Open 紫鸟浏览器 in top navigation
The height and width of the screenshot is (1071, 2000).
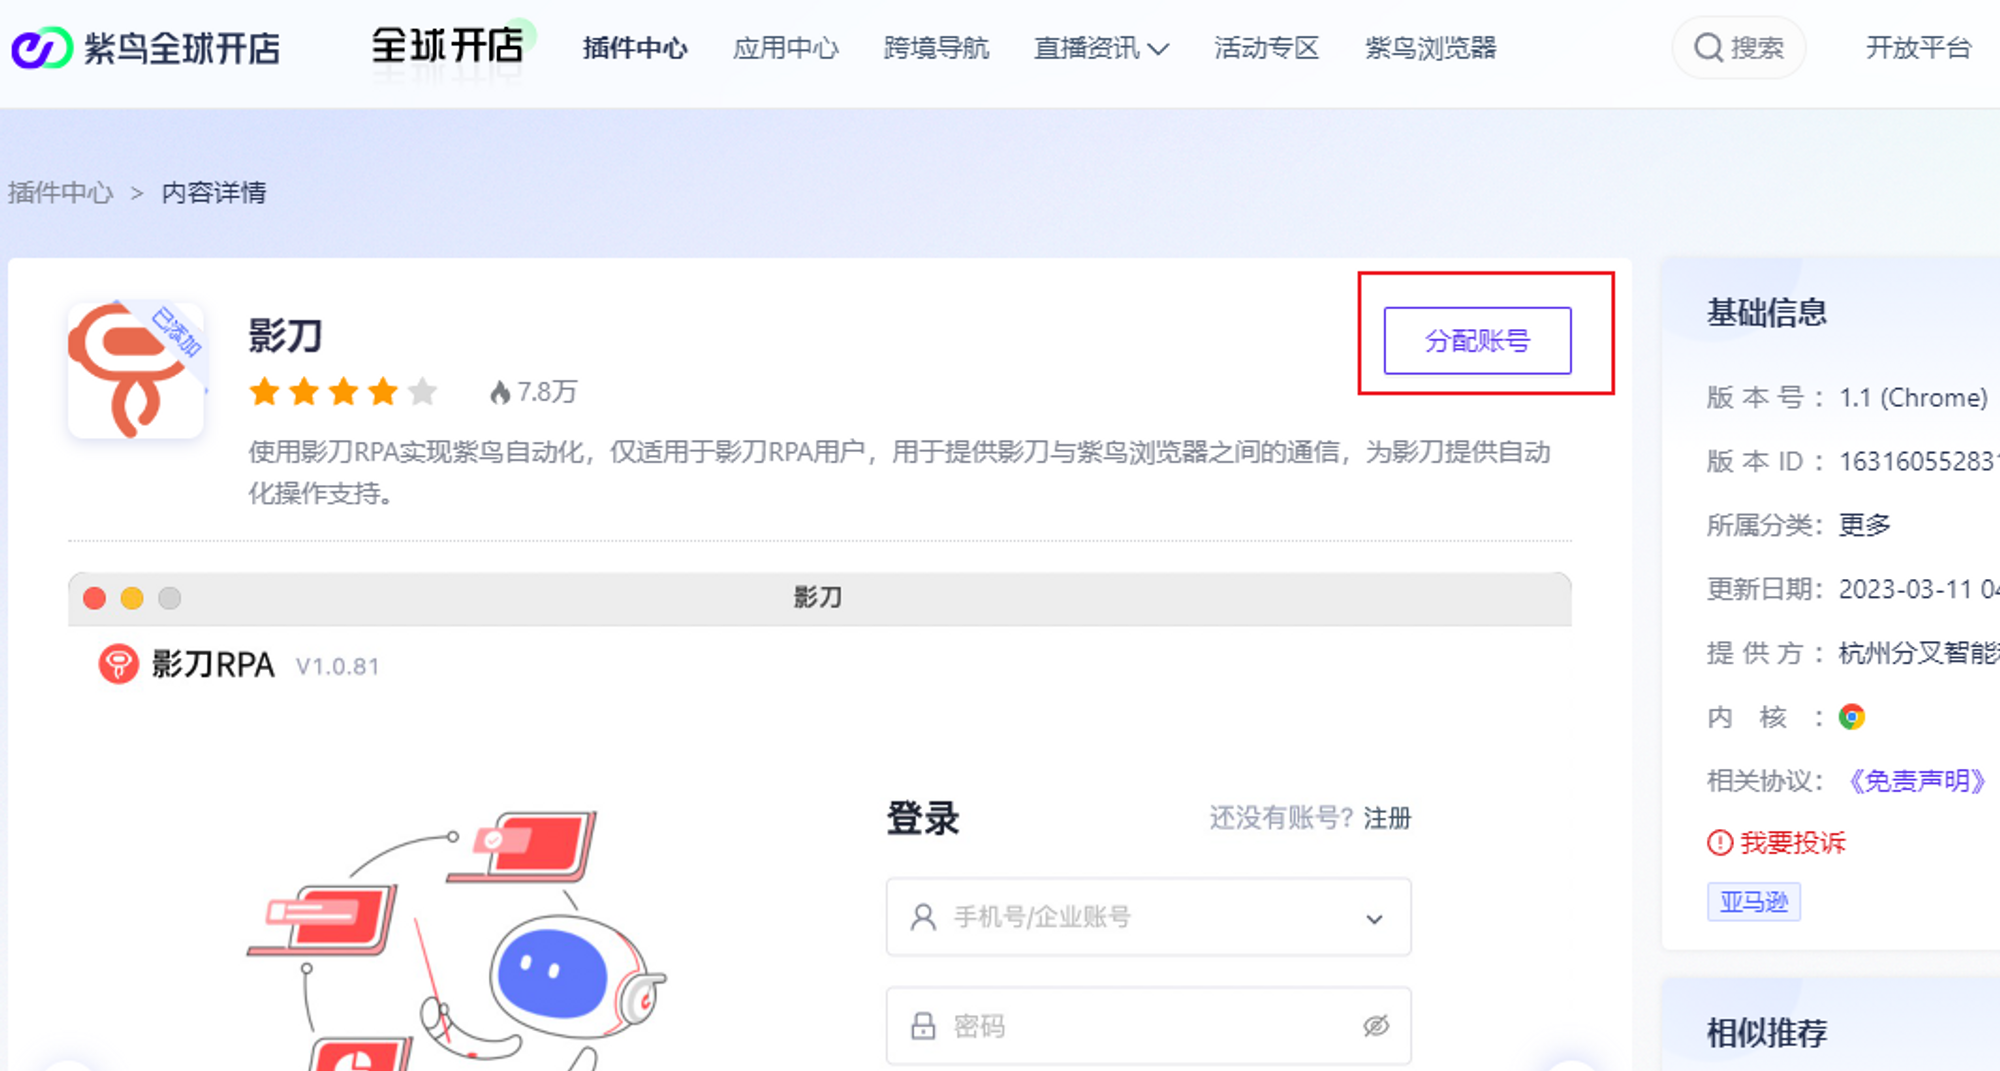click(x=1431, y=48)
